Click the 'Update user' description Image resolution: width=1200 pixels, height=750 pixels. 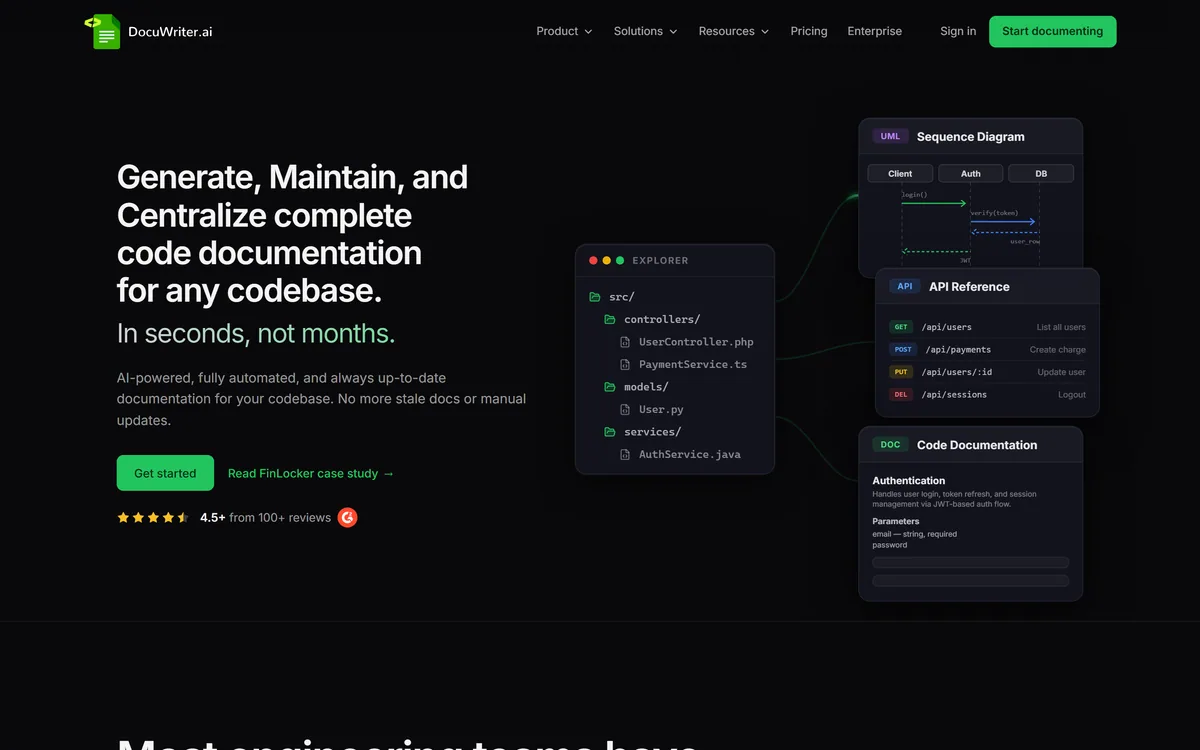pyautogui.click(x=1062, y=372)
